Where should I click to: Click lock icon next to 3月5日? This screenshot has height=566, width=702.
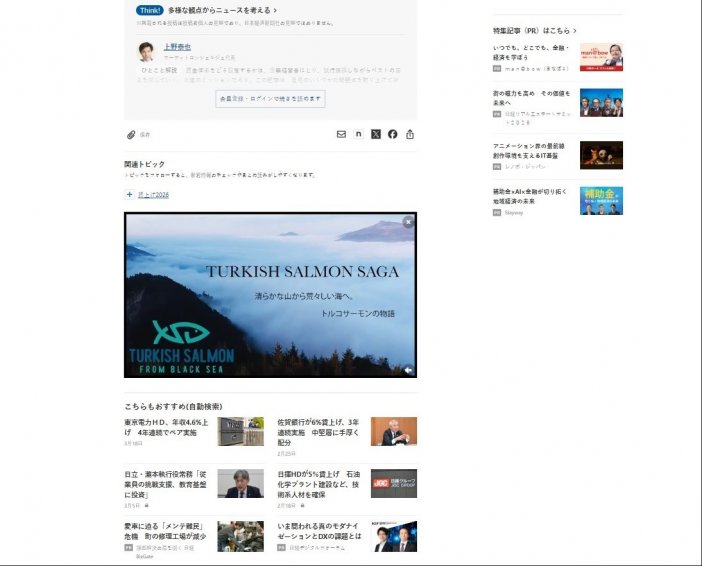pyautogui.click(x=146, y=506)
